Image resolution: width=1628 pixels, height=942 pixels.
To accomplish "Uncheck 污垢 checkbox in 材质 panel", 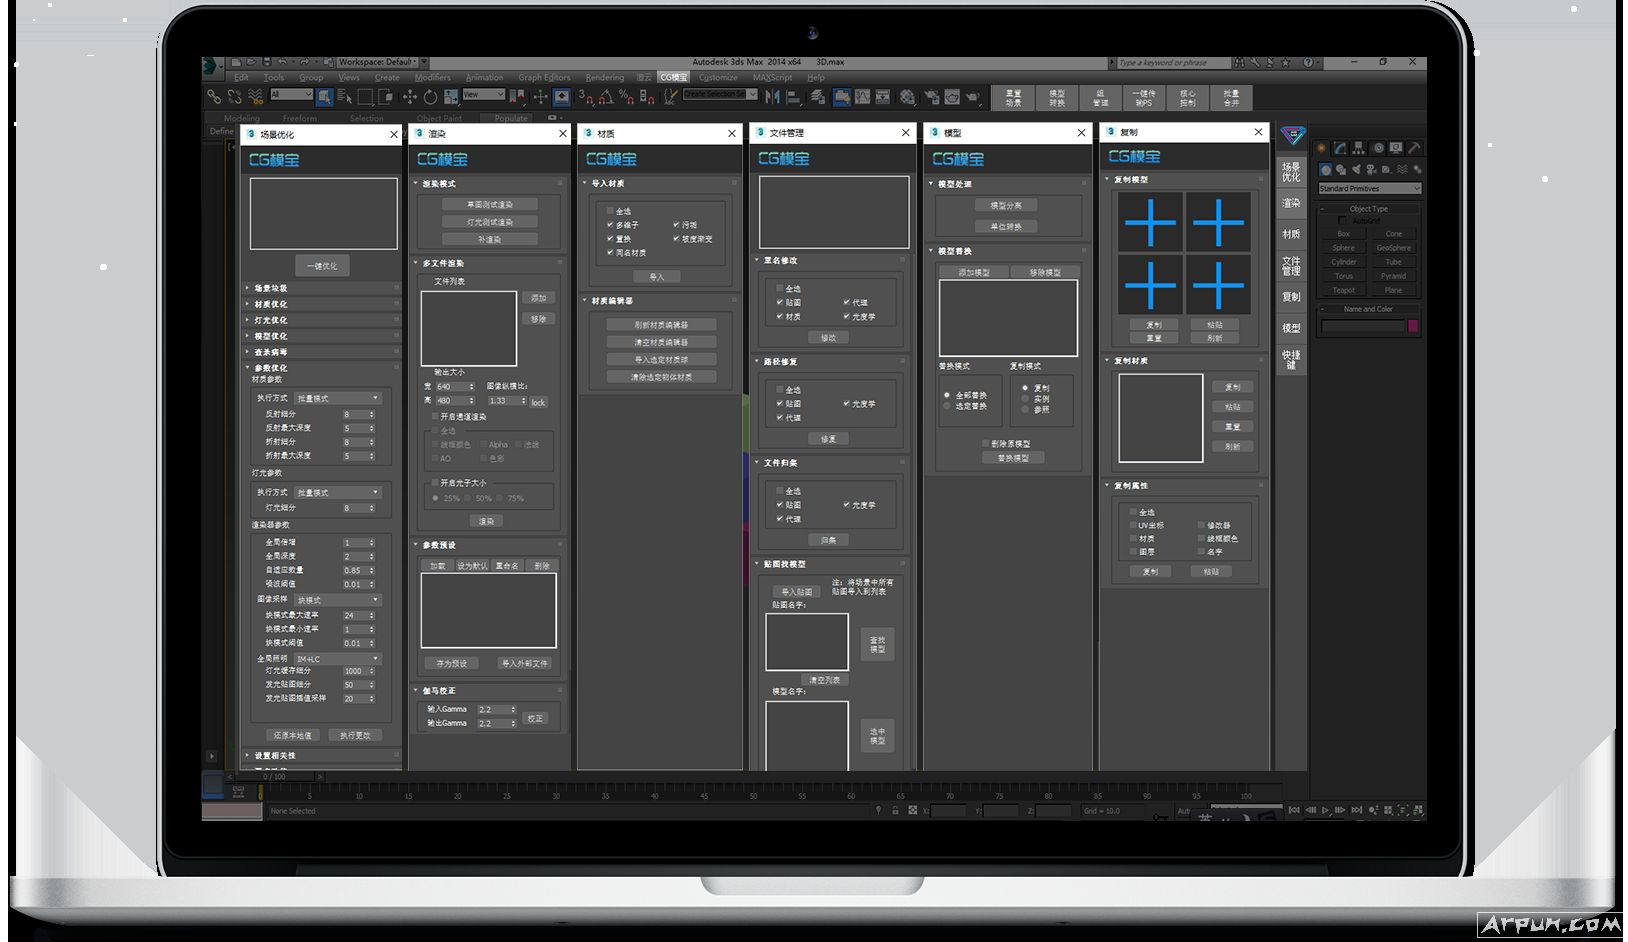I will pyautogui.click(x=676, y=225).
